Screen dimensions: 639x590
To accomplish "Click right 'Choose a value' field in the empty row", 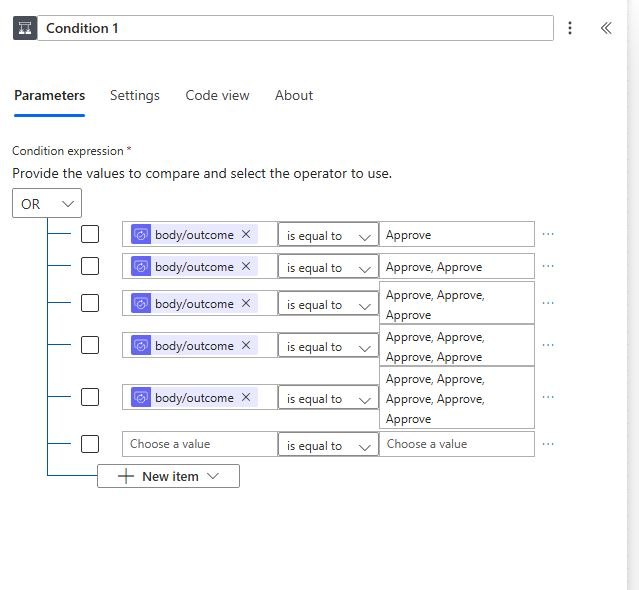I will (x=457, y=444).
